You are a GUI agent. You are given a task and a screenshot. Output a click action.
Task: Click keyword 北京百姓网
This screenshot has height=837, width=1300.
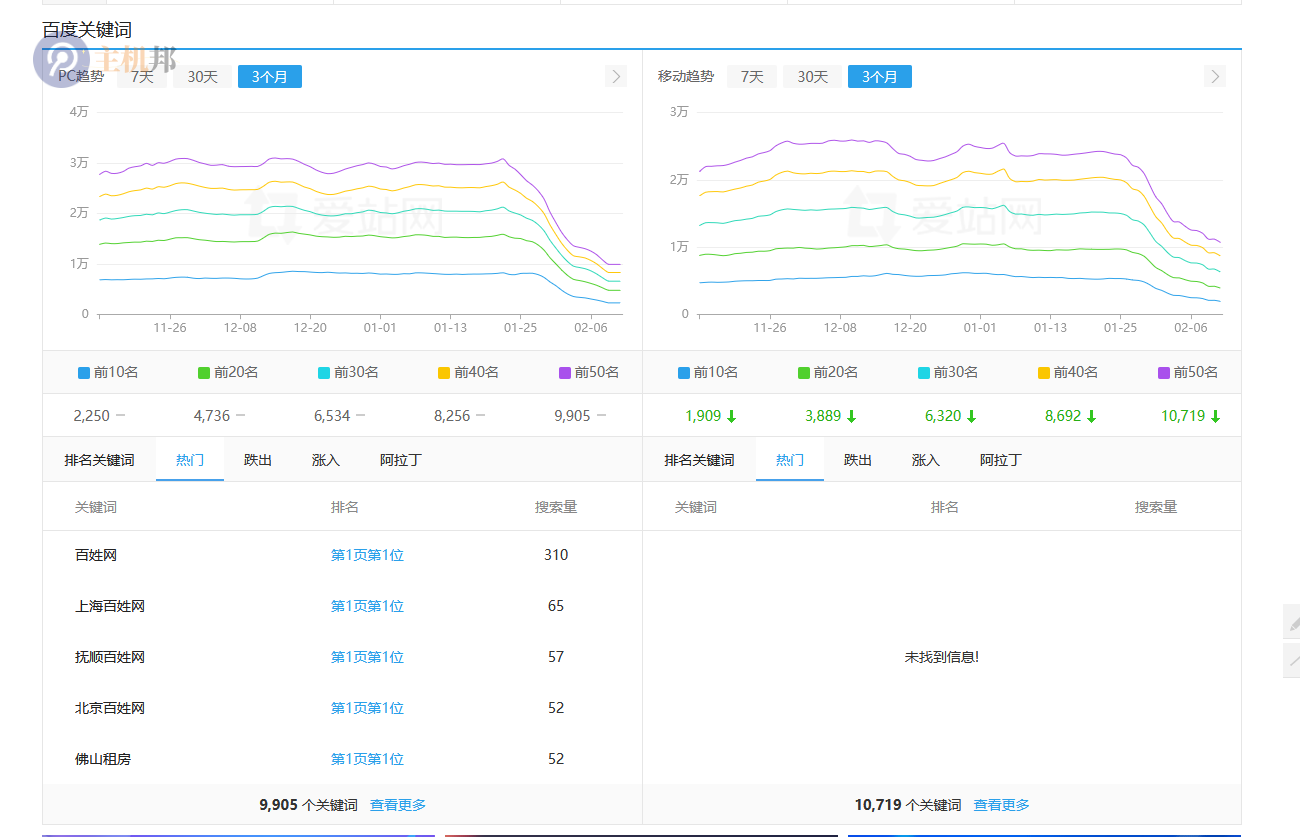pos(110,708)
